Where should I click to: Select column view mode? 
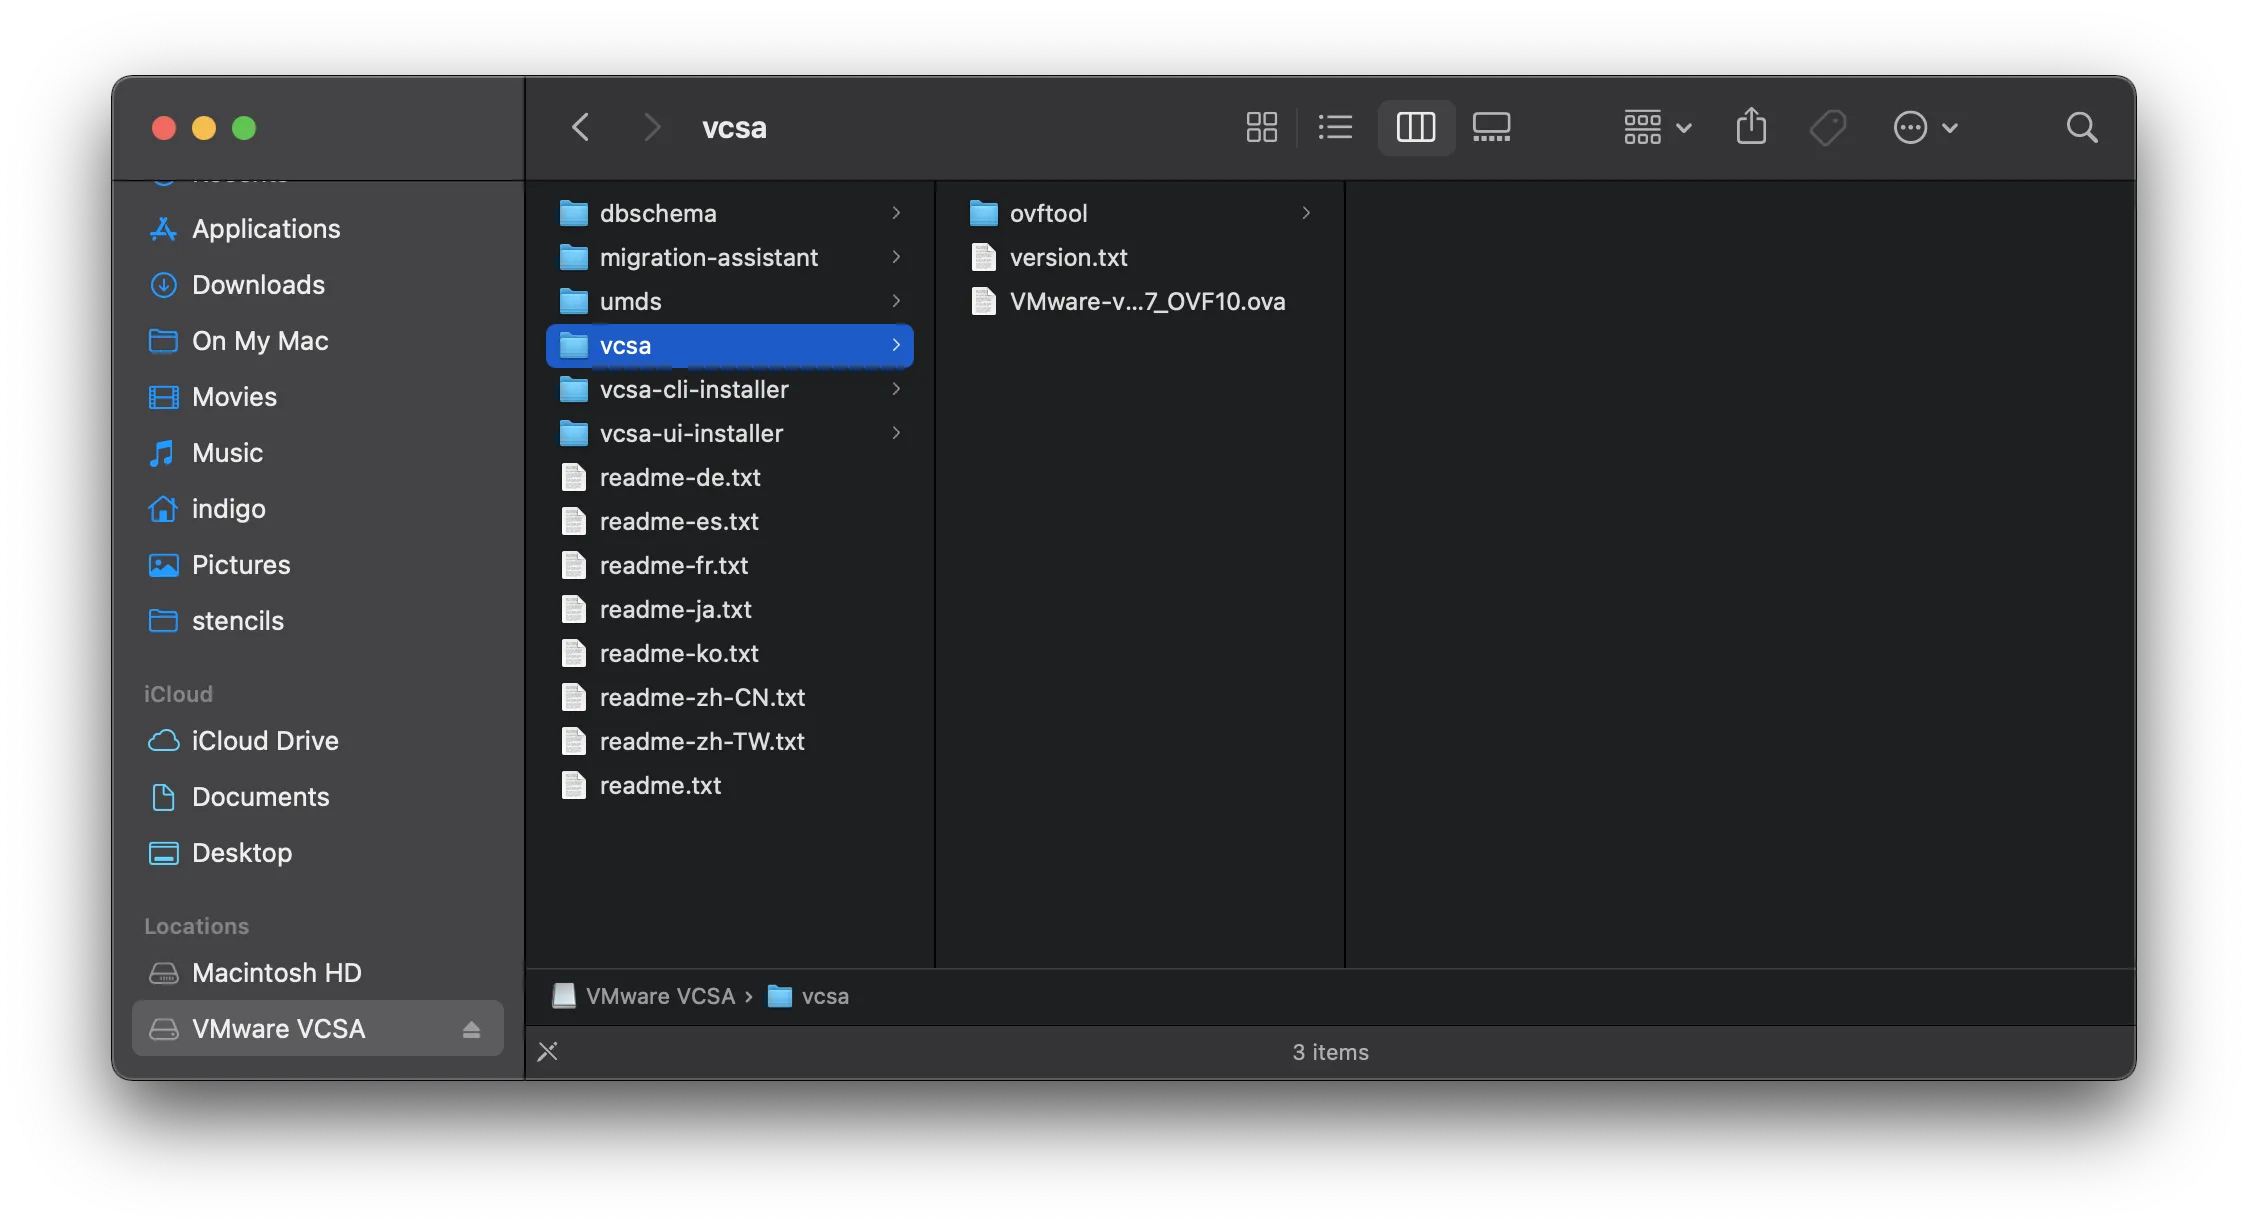pyautogui.click(x=1415, y=127)
